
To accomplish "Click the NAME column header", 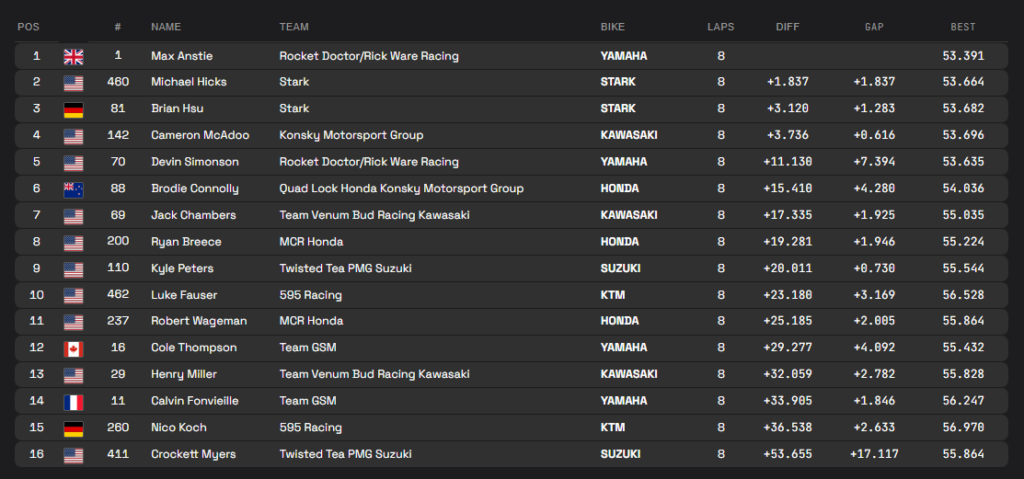I will click(166, 27).
